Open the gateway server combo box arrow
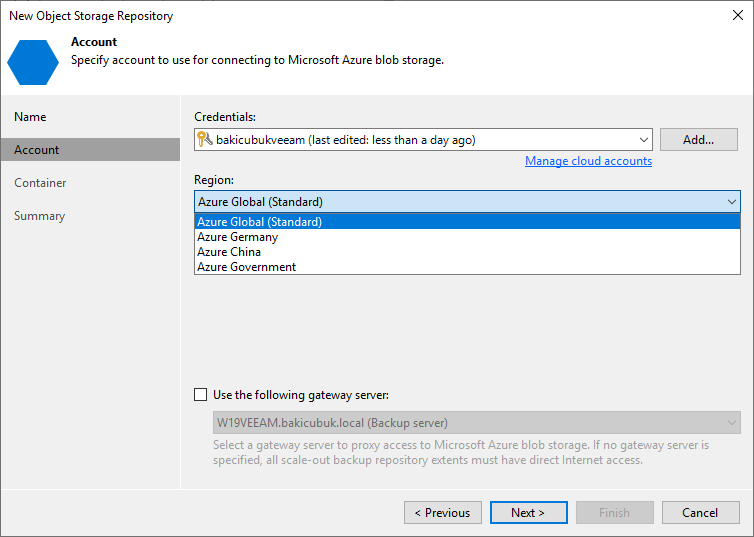This screenshot has width=754, height=537. (731, 423)
